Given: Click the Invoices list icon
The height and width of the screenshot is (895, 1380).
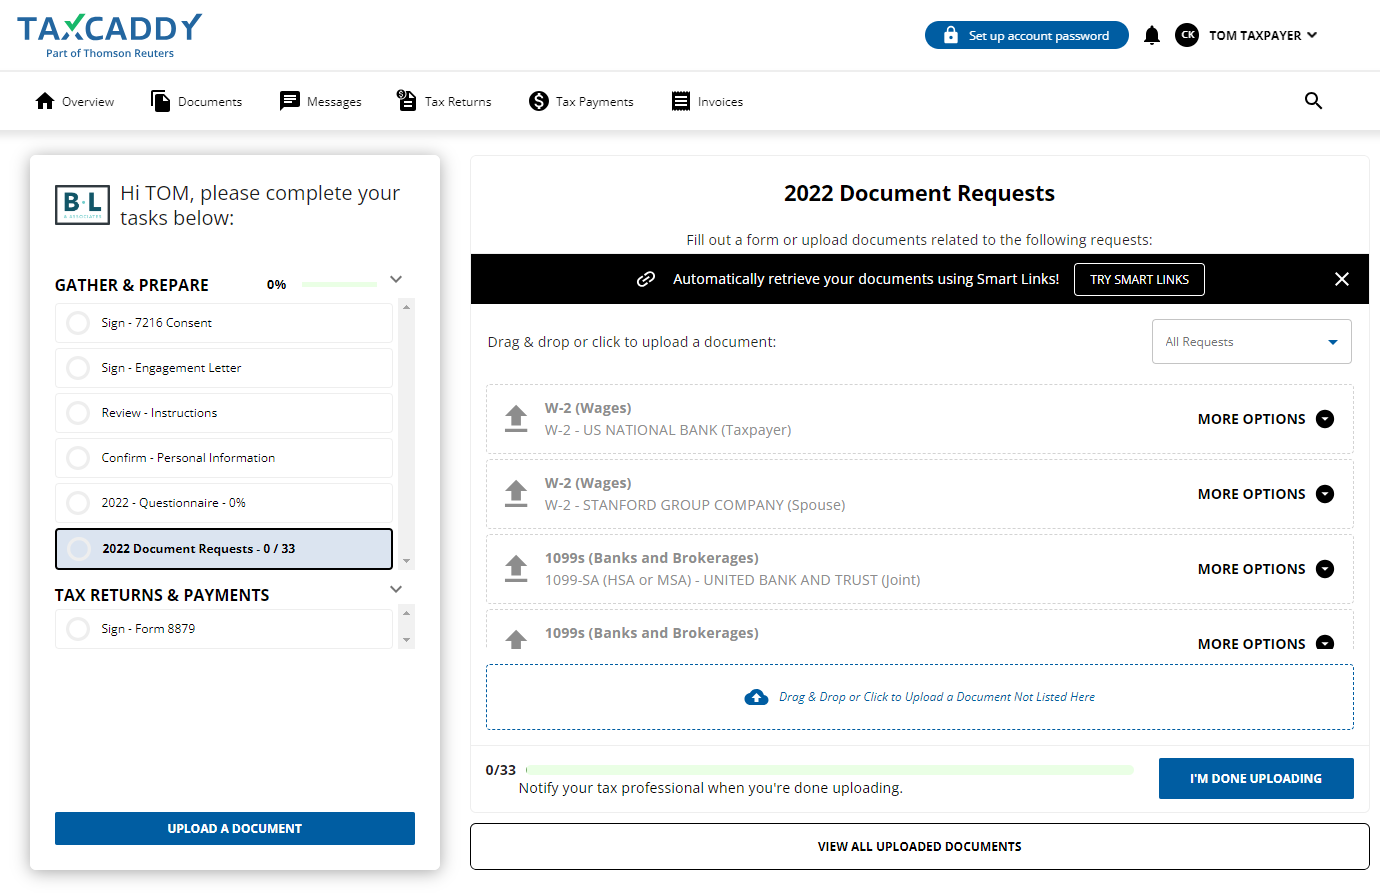Looking at the screenshot, I should coord(681,101).
